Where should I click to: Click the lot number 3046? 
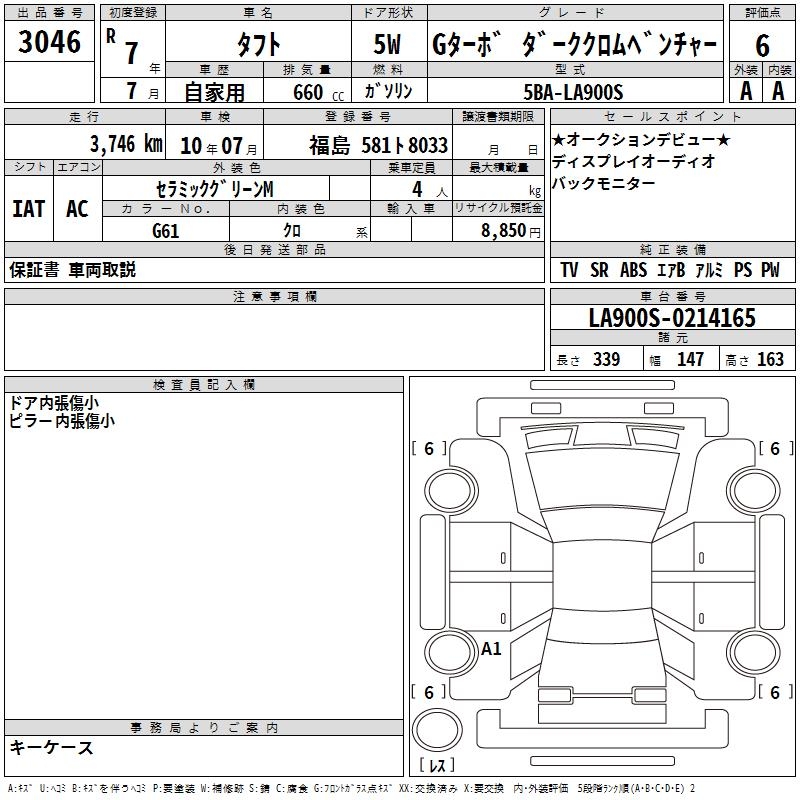click(x=49, y=42)
